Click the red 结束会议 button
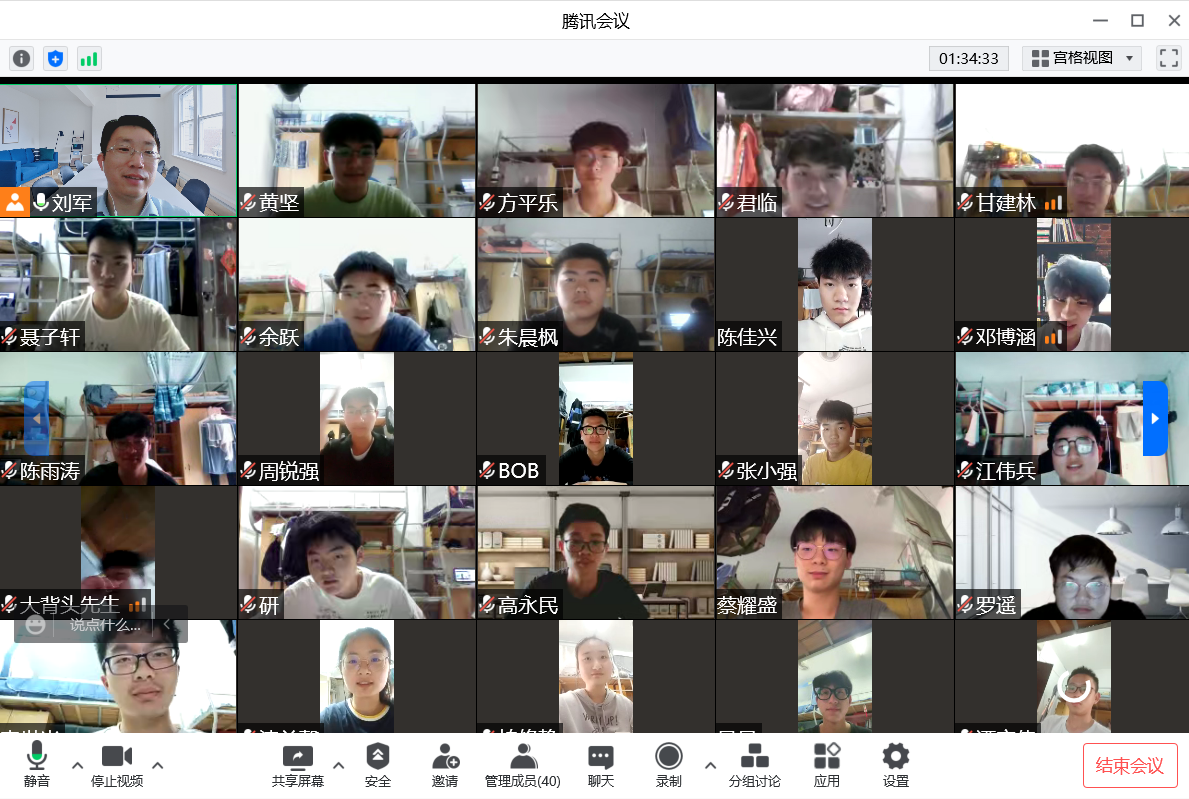The image size is (1189, 799). (1130, 766)
